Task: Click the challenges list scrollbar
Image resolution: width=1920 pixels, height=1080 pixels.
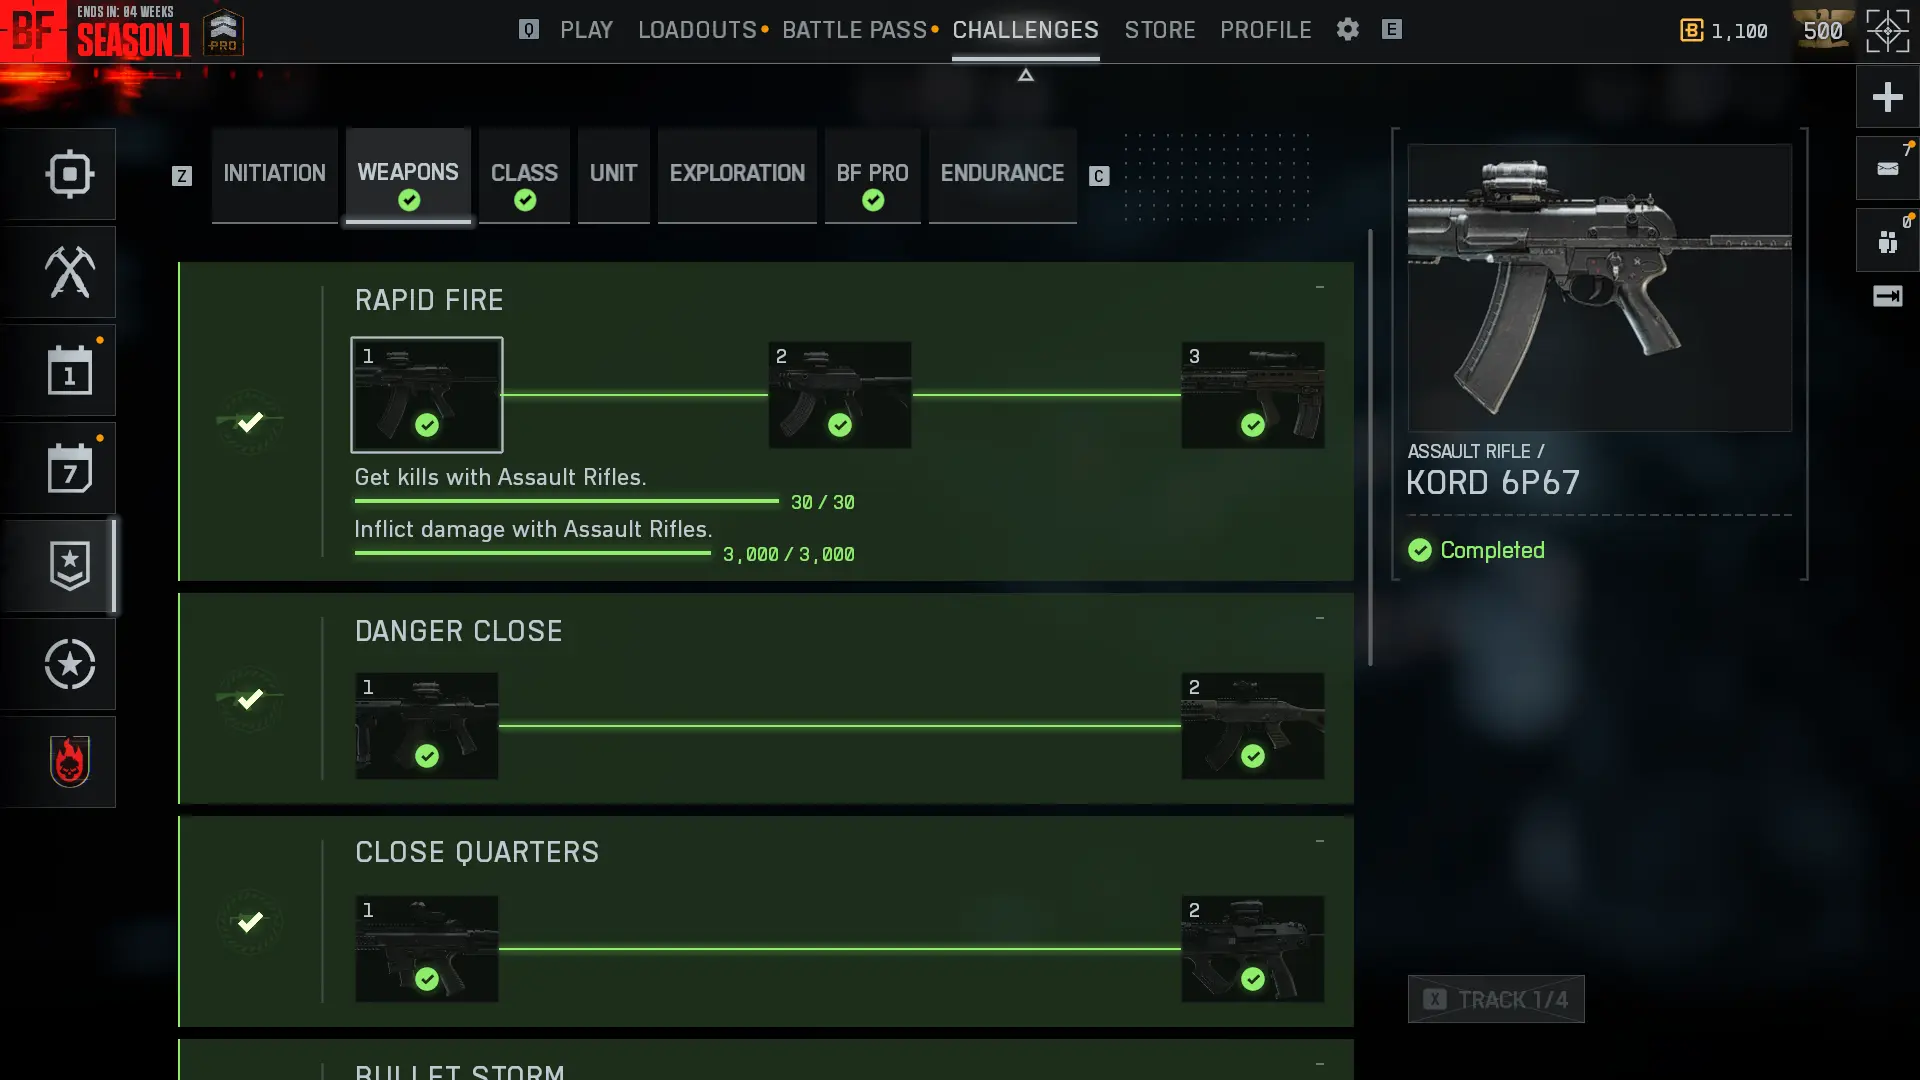Action: pyautogui.click(x=1370, y=447)
